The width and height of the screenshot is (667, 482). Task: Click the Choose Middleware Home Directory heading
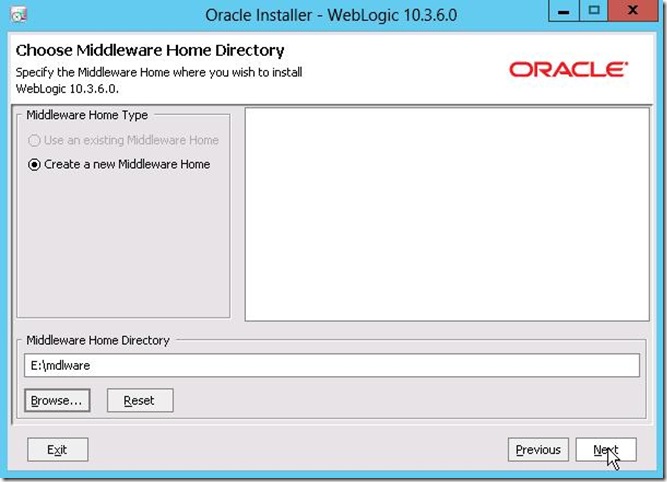(150, 50)
